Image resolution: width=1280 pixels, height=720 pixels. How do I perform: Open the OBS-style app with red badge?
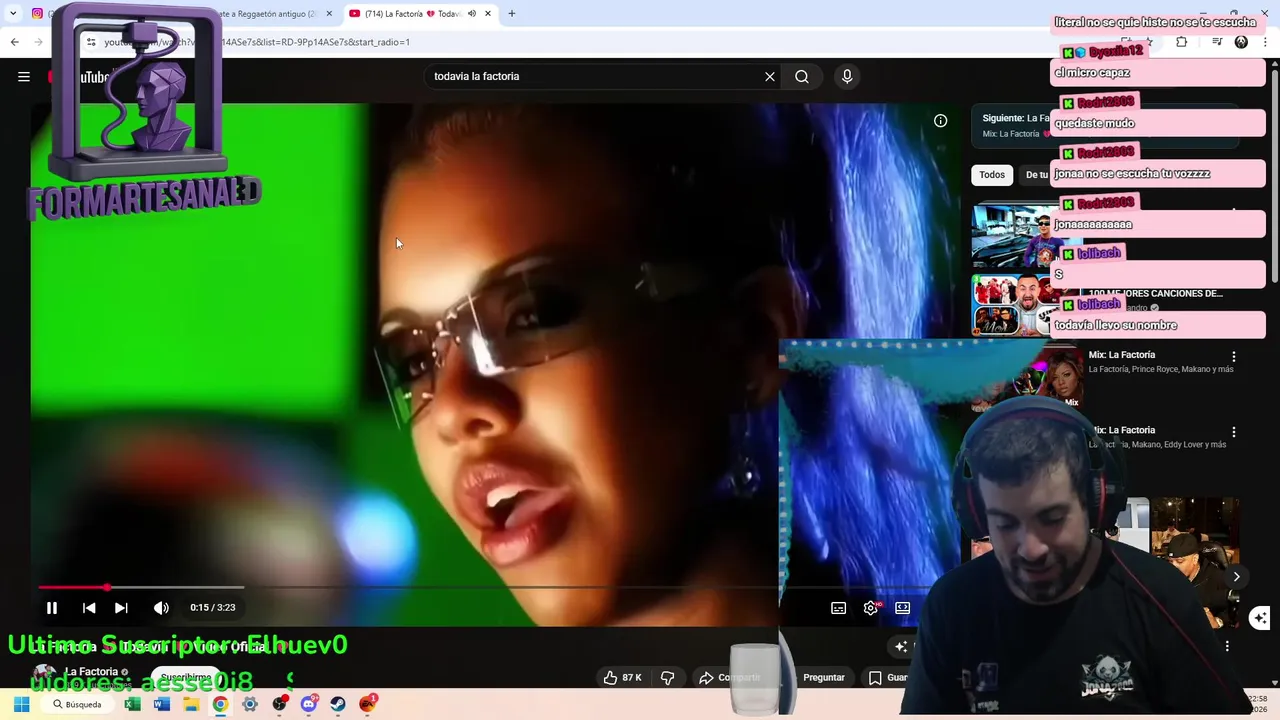click(x=280, y=704)
